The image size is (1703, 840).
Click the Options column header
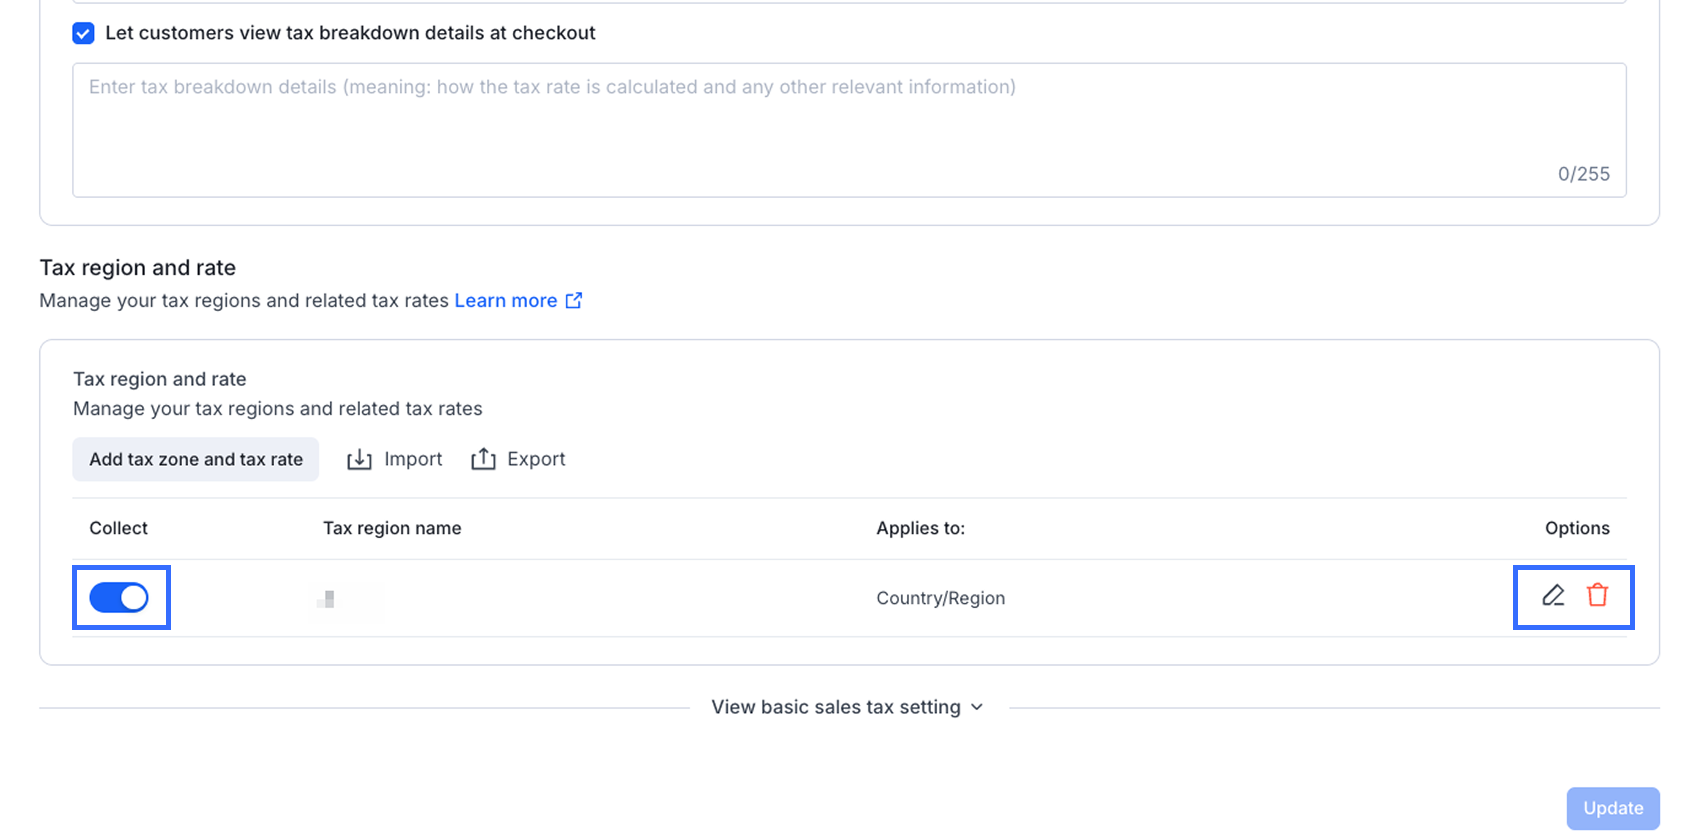1577,528
